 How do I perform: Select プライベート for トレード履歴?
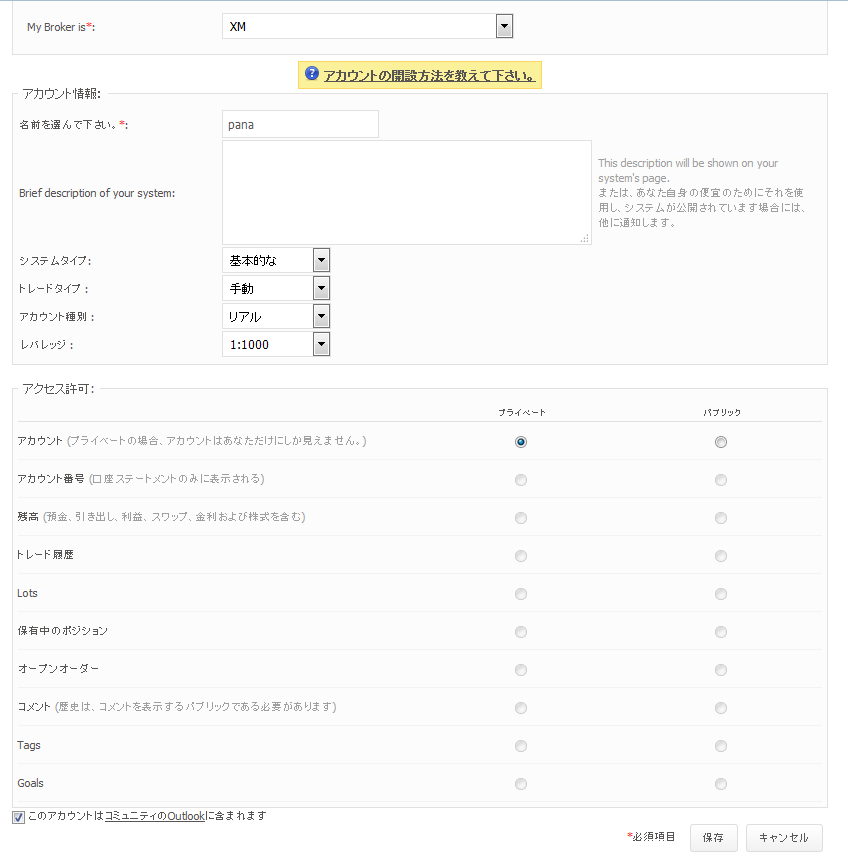point(520,556)
